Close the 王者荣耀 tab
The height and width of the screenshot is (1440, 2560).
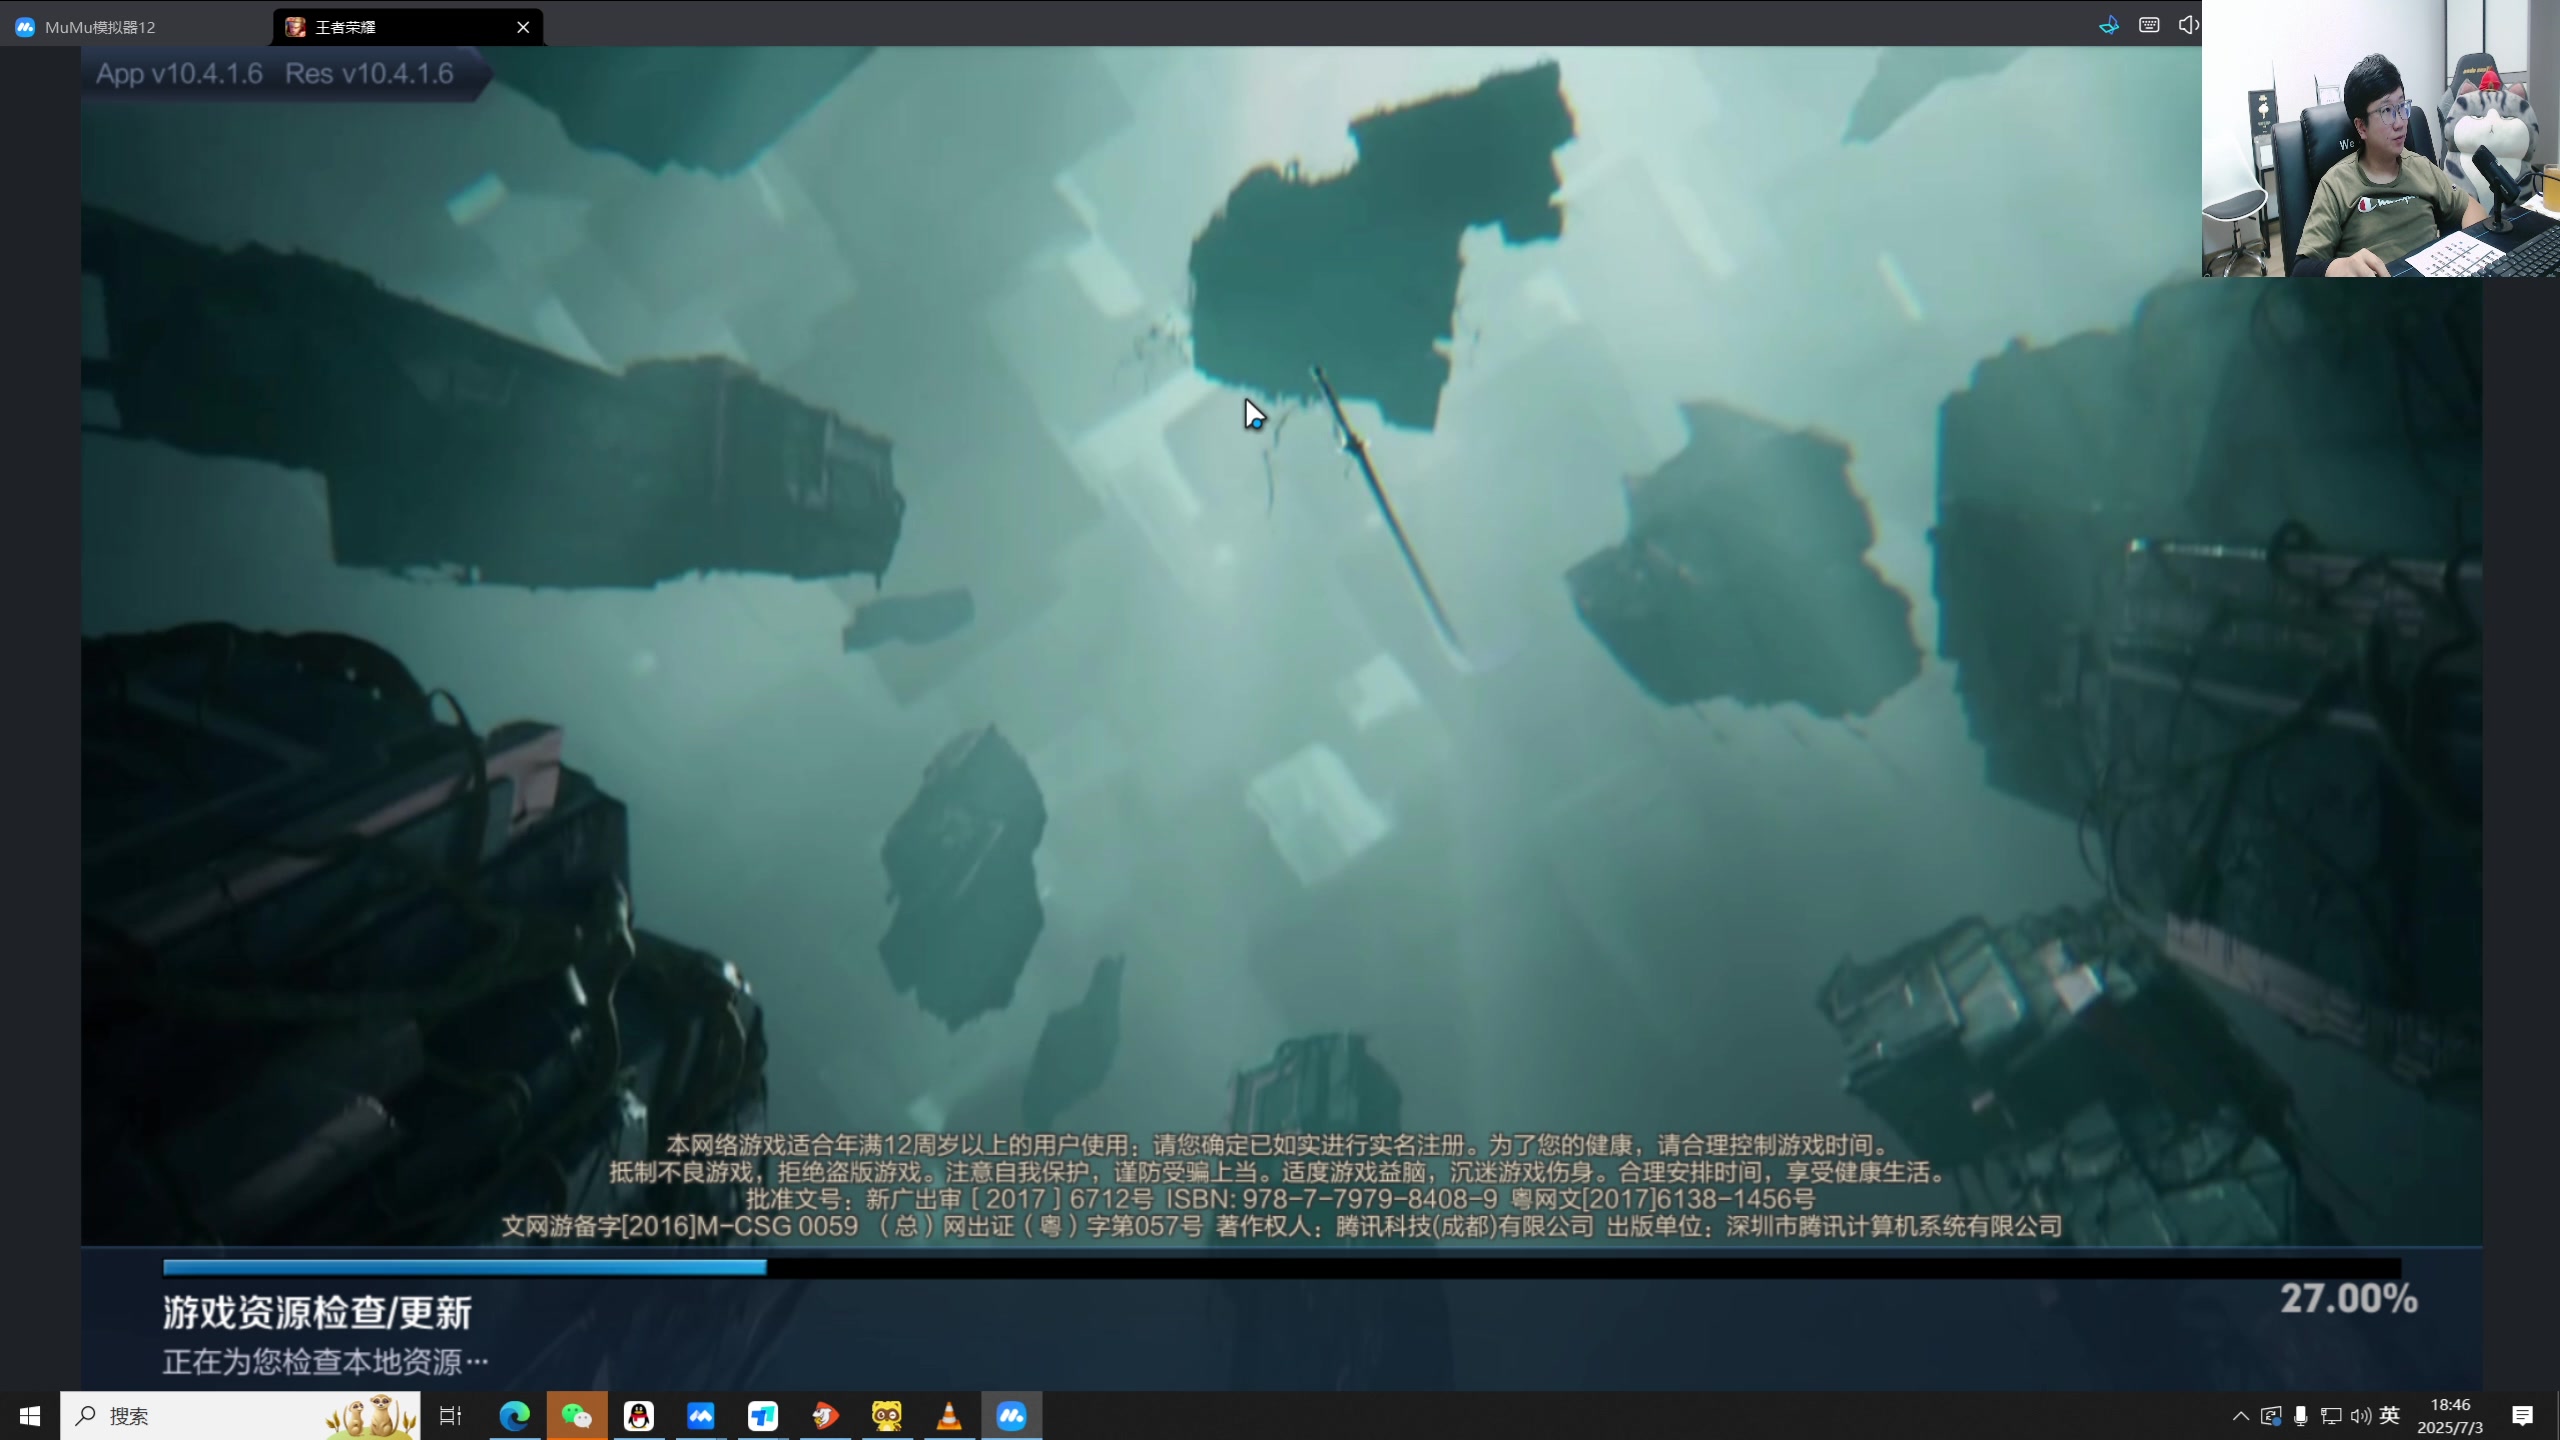tap(523, 27)
